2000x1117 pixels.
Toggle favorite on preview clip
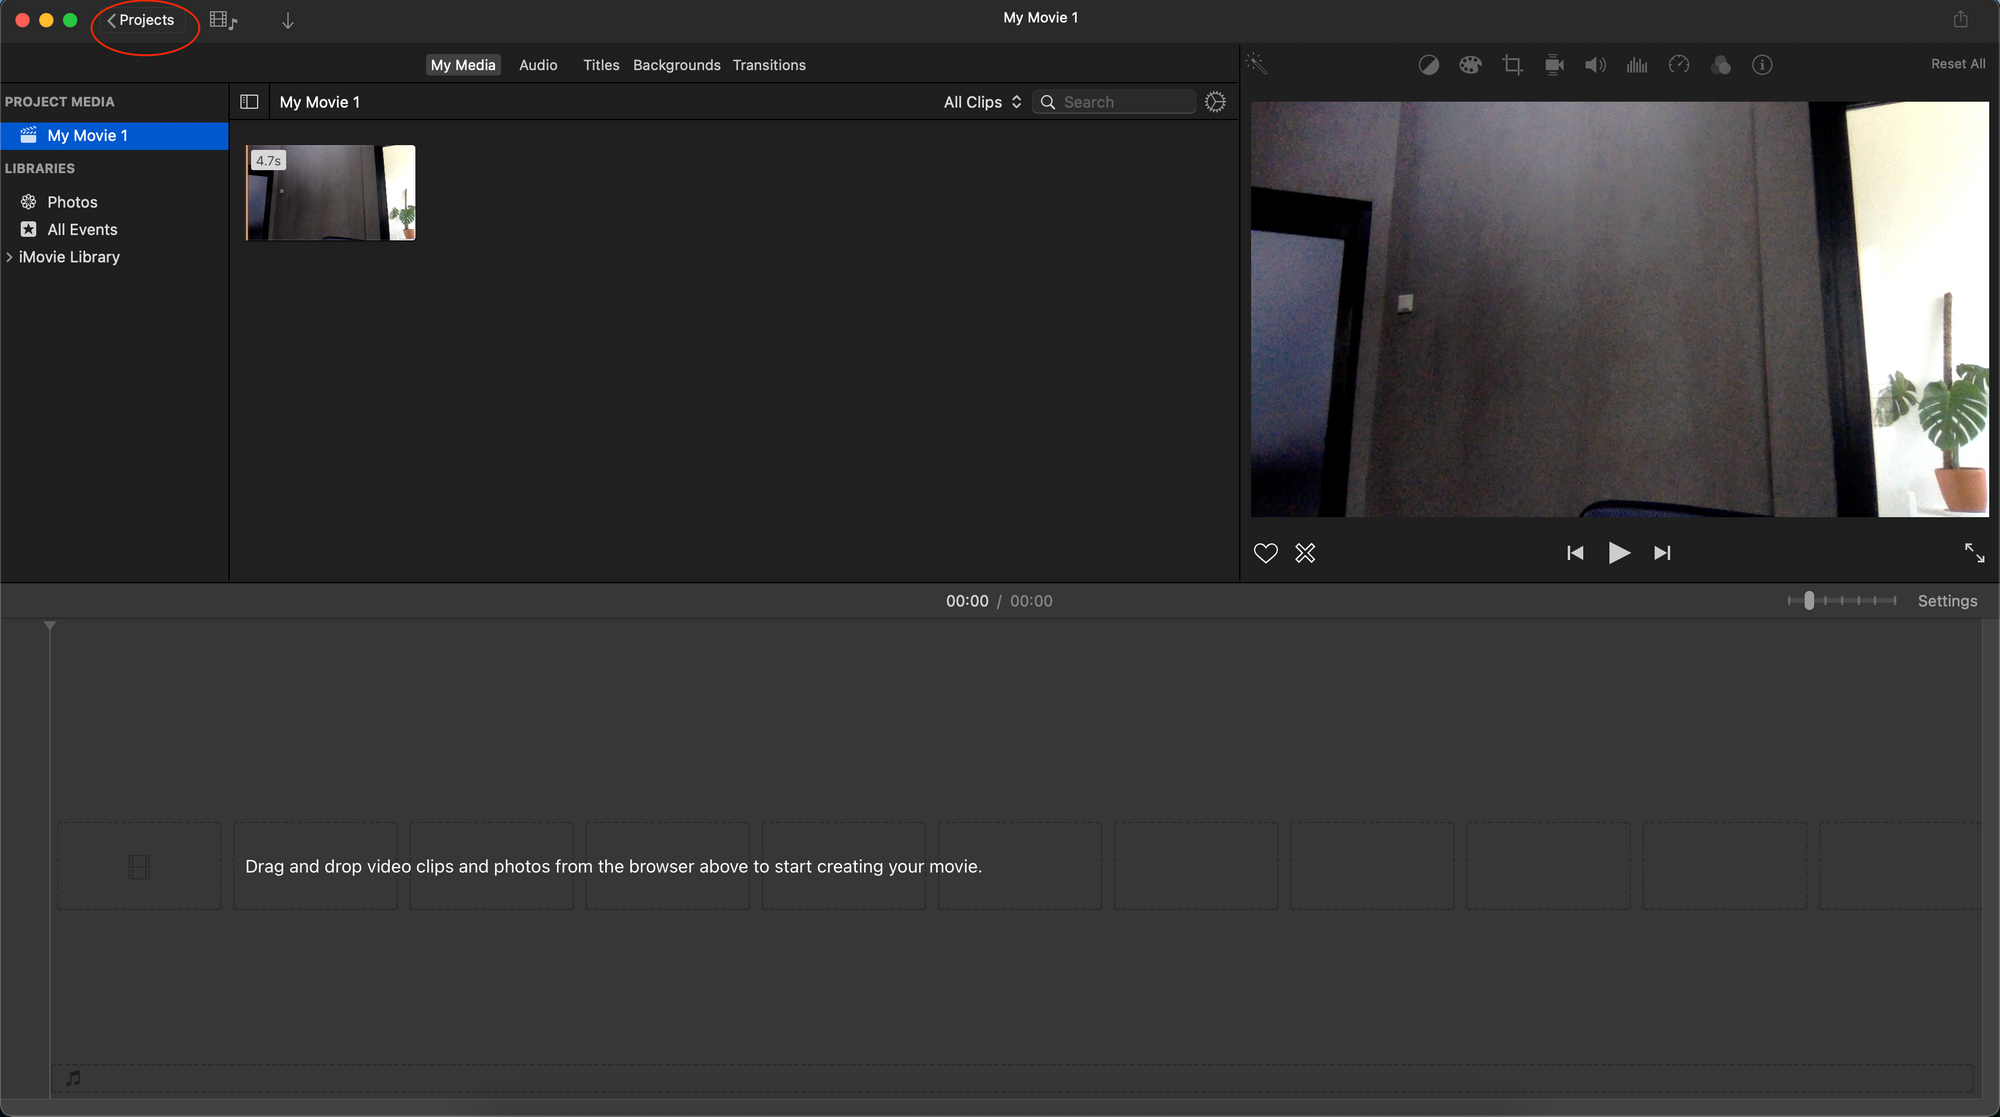[x=1265, y=552]
